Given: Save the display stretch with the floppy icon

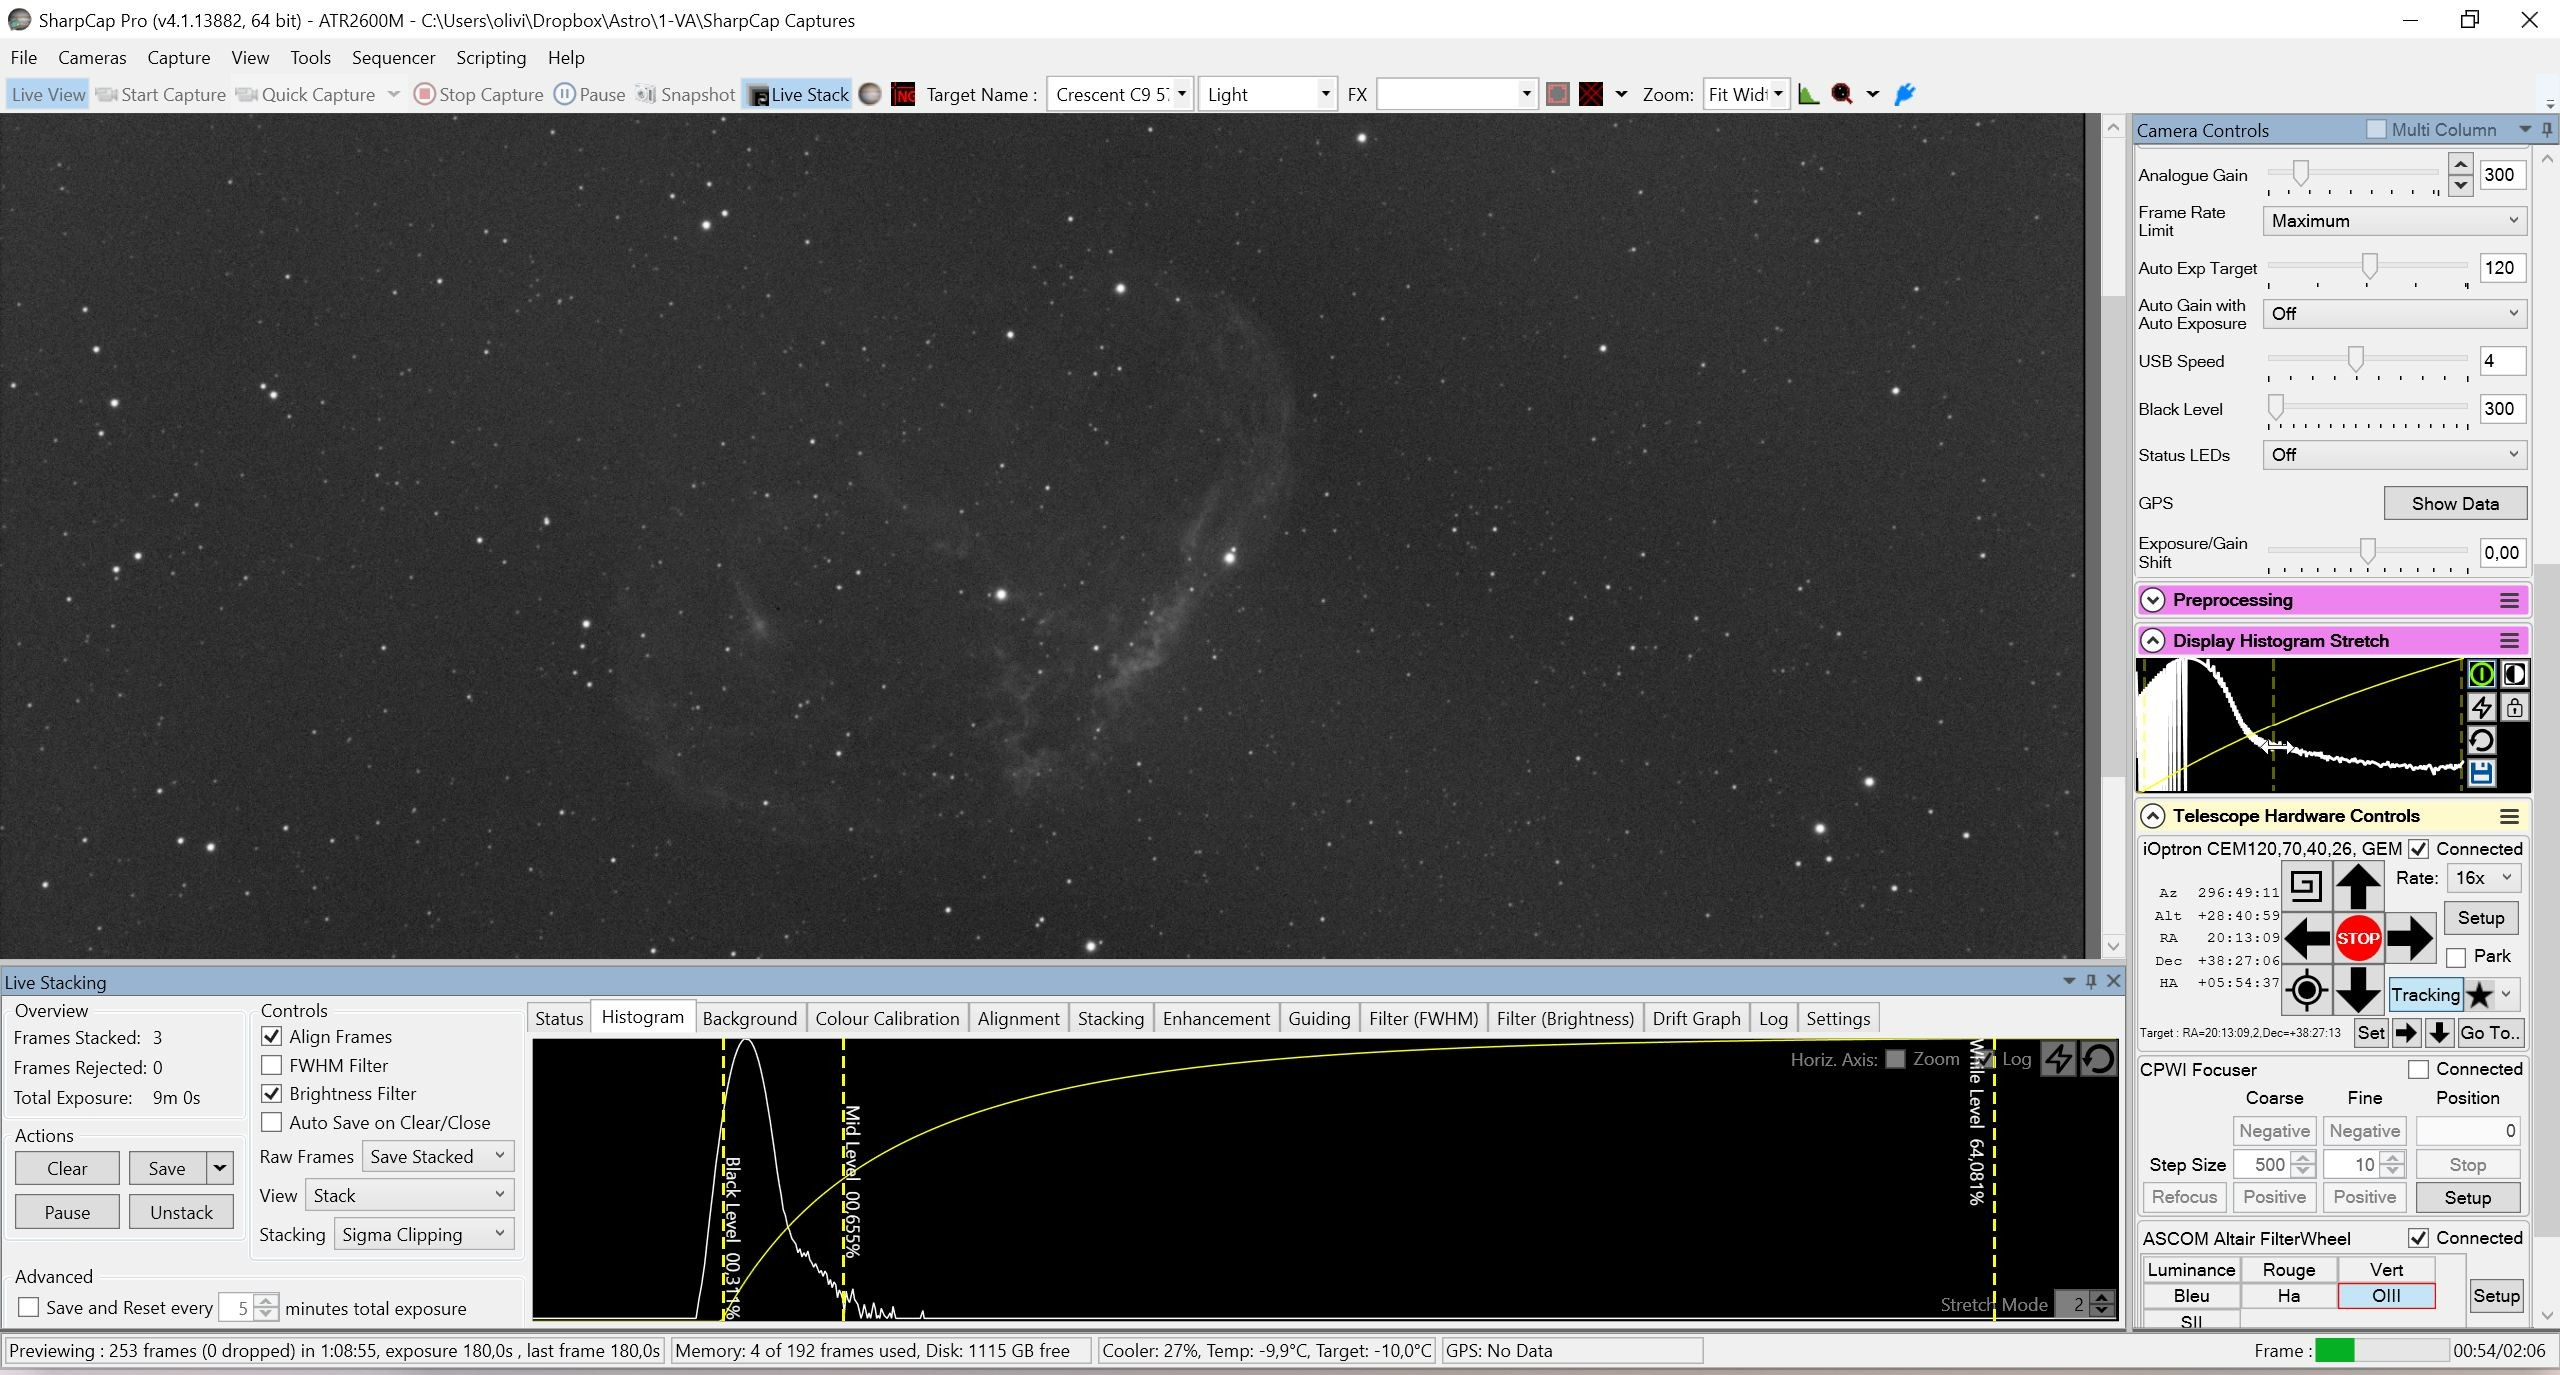Looking at the screenshot, I should coord(2481,773).
